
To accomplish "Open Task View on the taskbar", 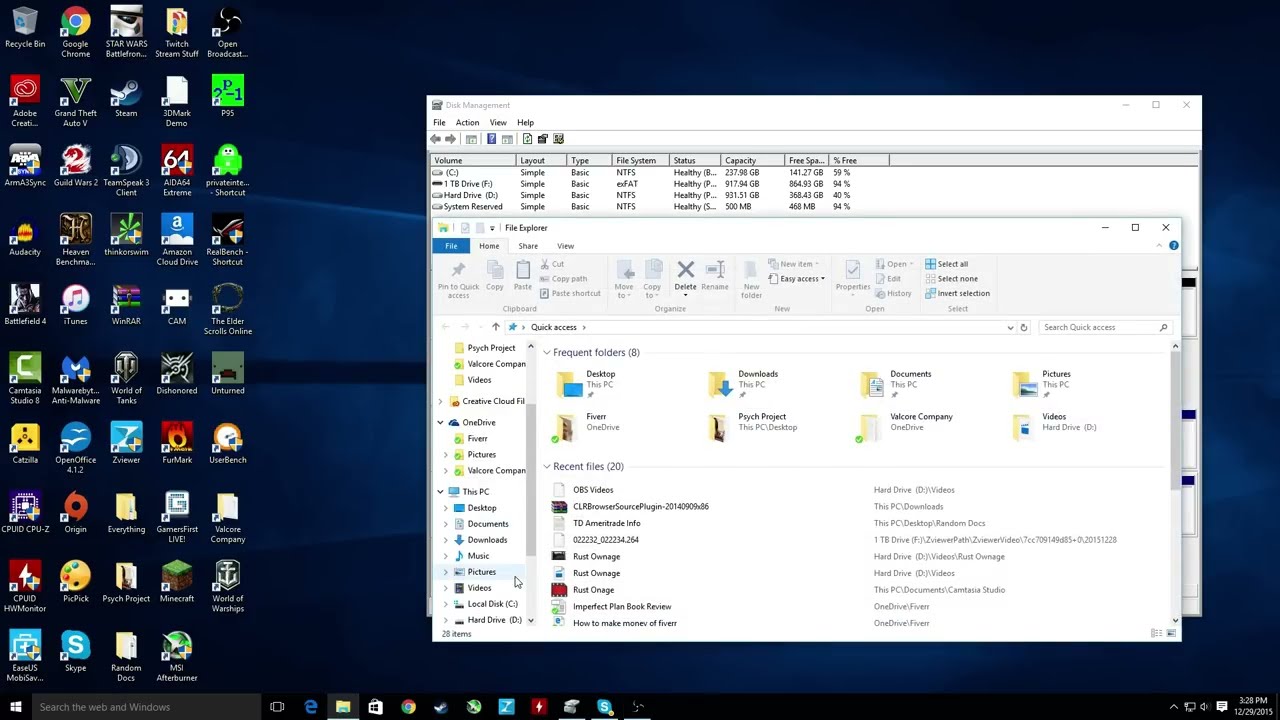I will point(277,707).
